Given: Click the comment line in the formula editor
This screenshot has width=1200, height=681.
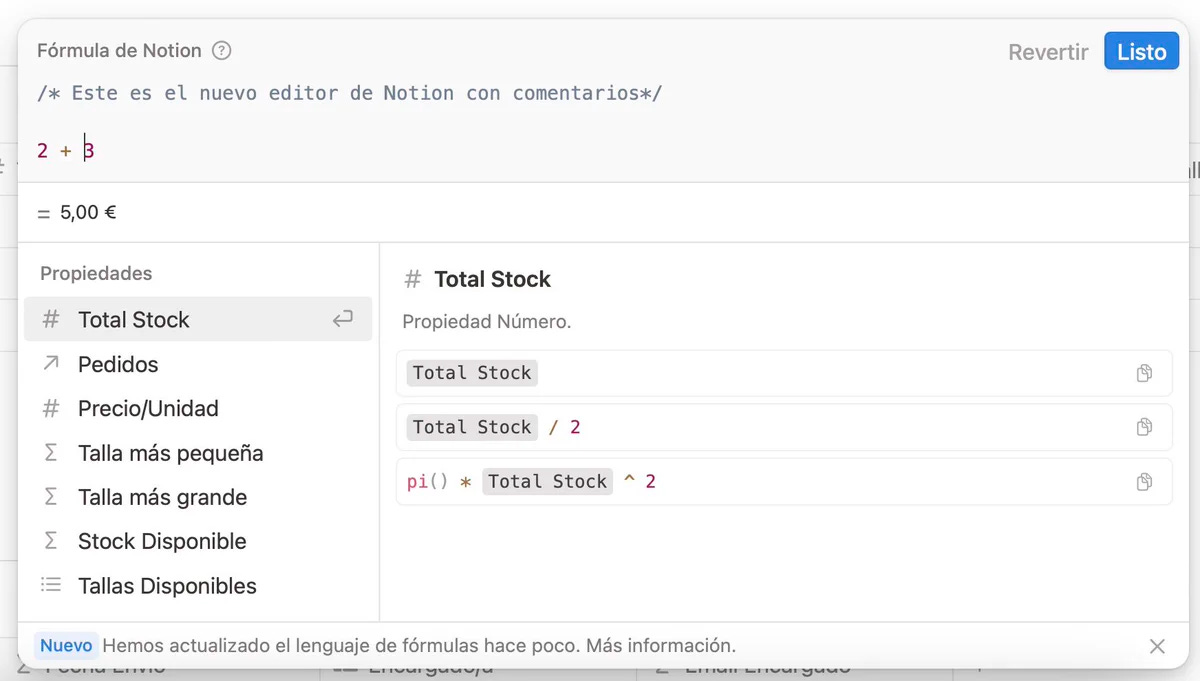Looking at the screenshot, I should pyautogui.click(x=350, y=94).
